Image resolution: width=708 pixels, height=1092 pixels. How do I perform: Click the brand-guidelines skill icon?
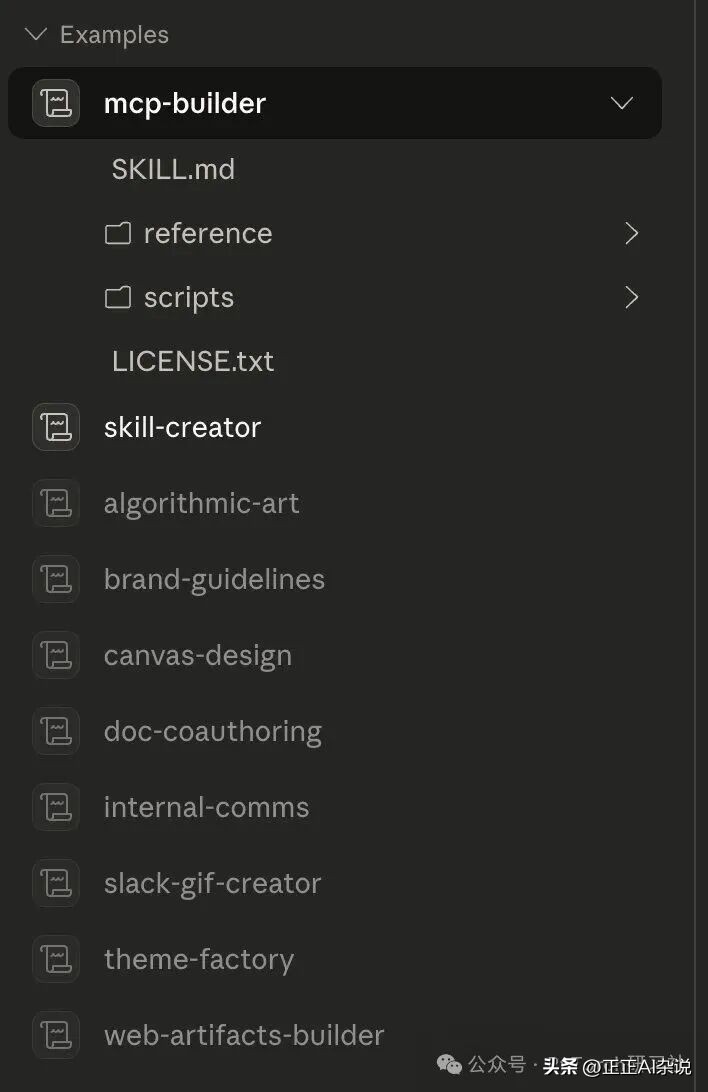click(56, 579)
